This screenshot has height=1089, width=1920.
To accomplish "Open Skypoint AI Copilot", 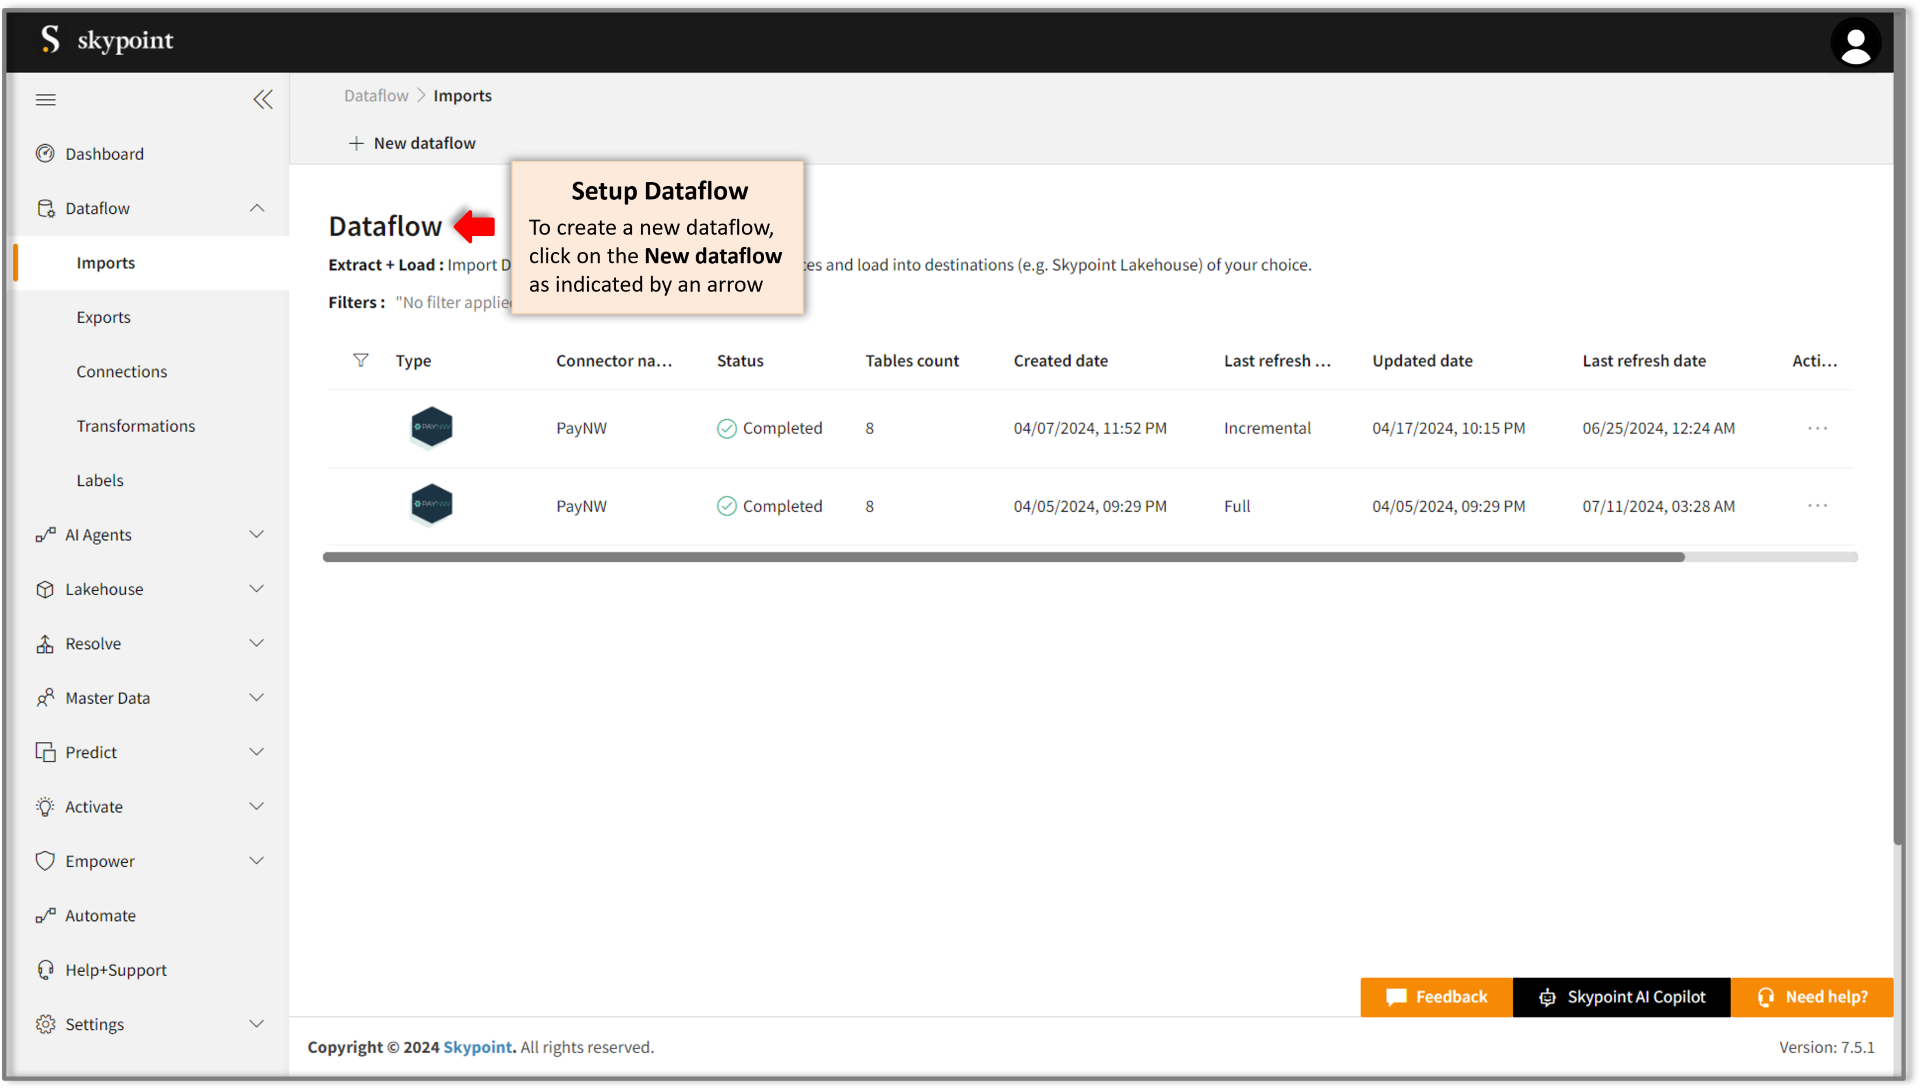I will (x=1622, y=997).
